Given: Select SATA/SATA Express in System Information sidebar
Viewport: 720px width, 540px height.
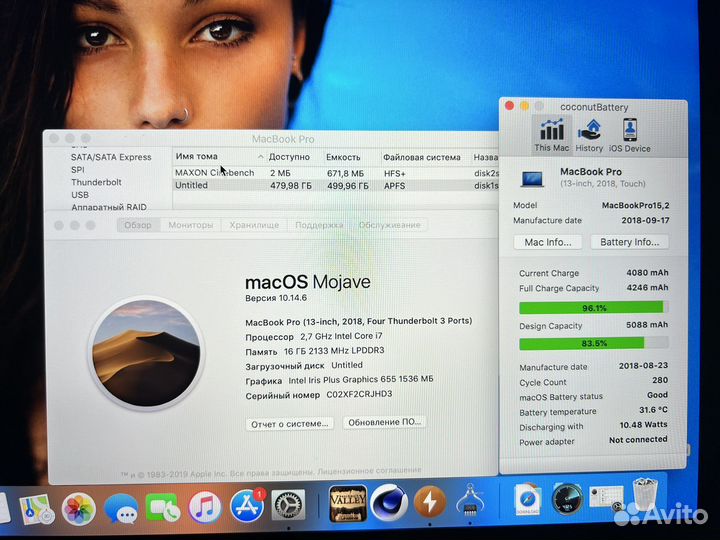Looking at the screenshot, I should [111, 157].
